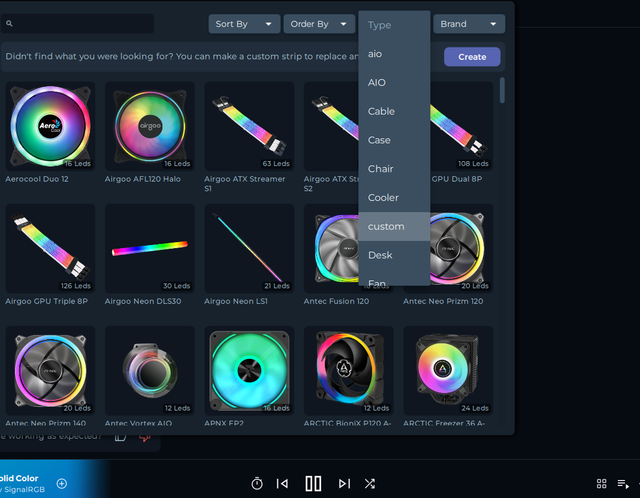Choose Desk from the Type list

pos(394,255)
